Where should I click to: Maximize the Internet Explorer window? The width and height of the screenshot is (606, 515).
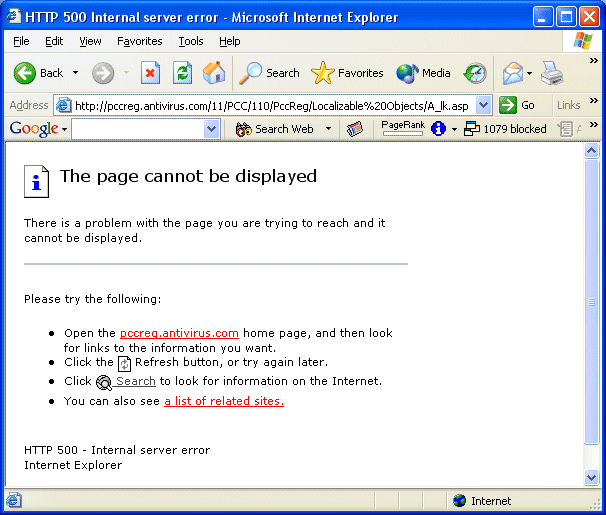[566, 17]
